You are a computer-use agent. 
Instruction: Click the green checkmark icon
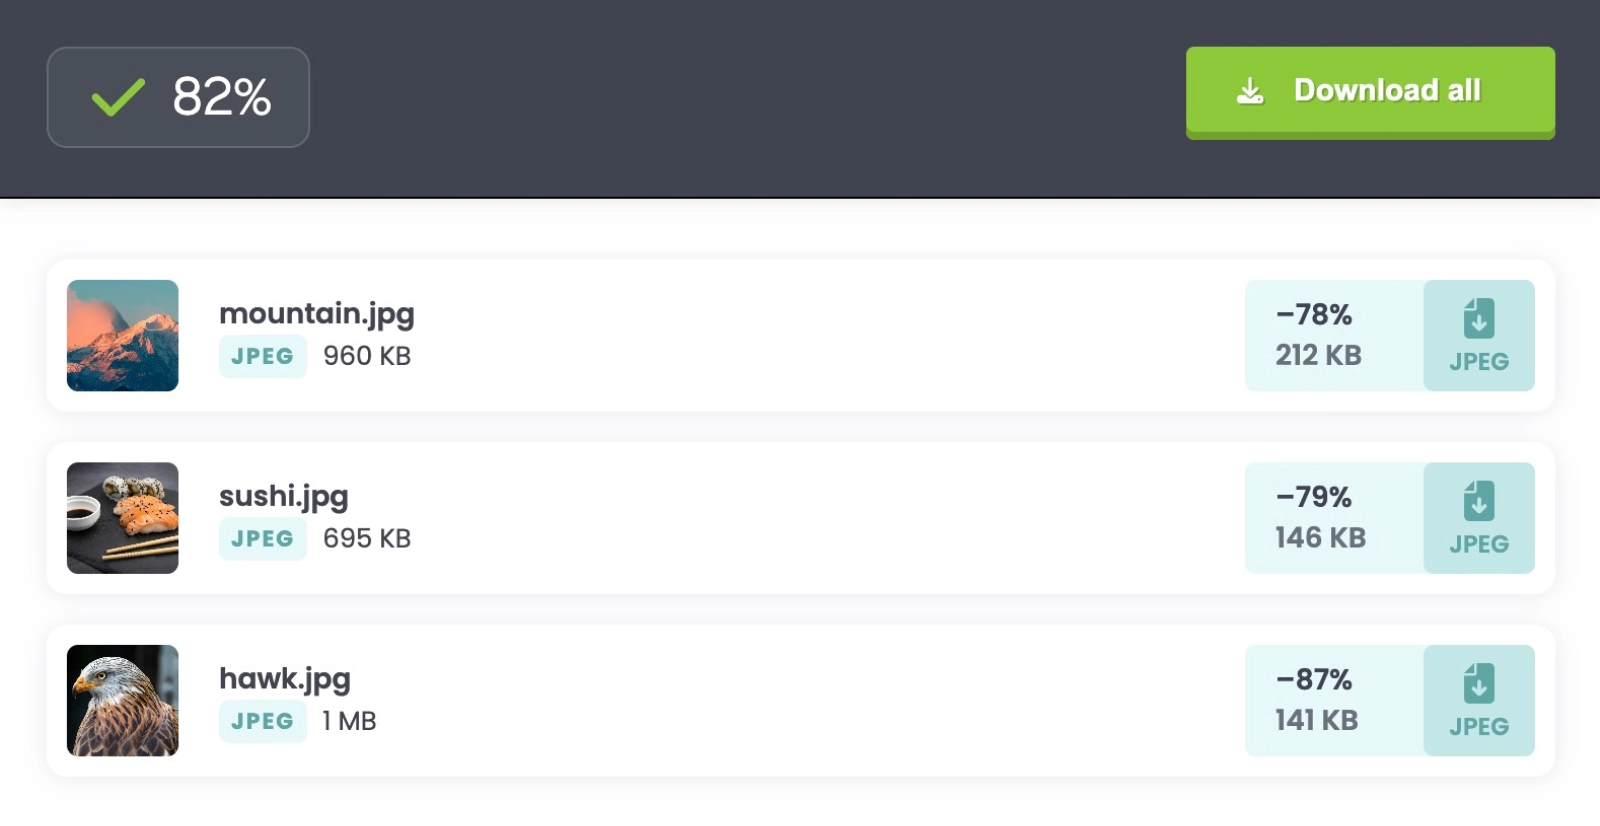118,97
